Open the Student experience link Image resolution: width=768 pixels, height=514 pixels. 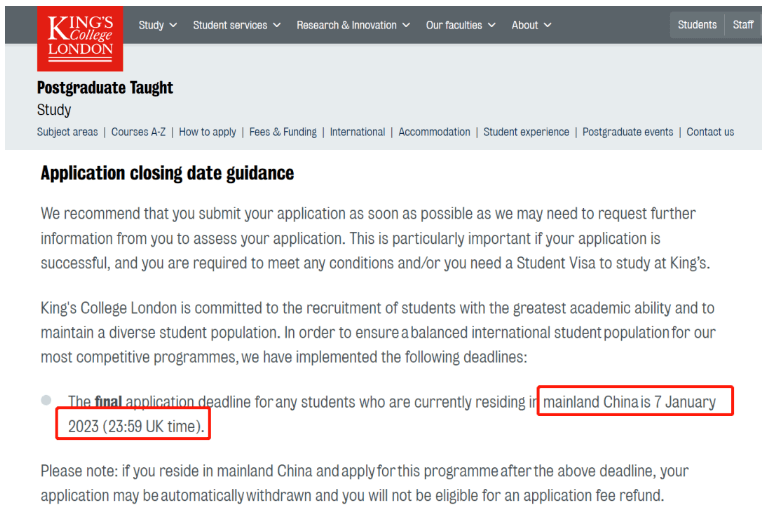click(526, 132)
